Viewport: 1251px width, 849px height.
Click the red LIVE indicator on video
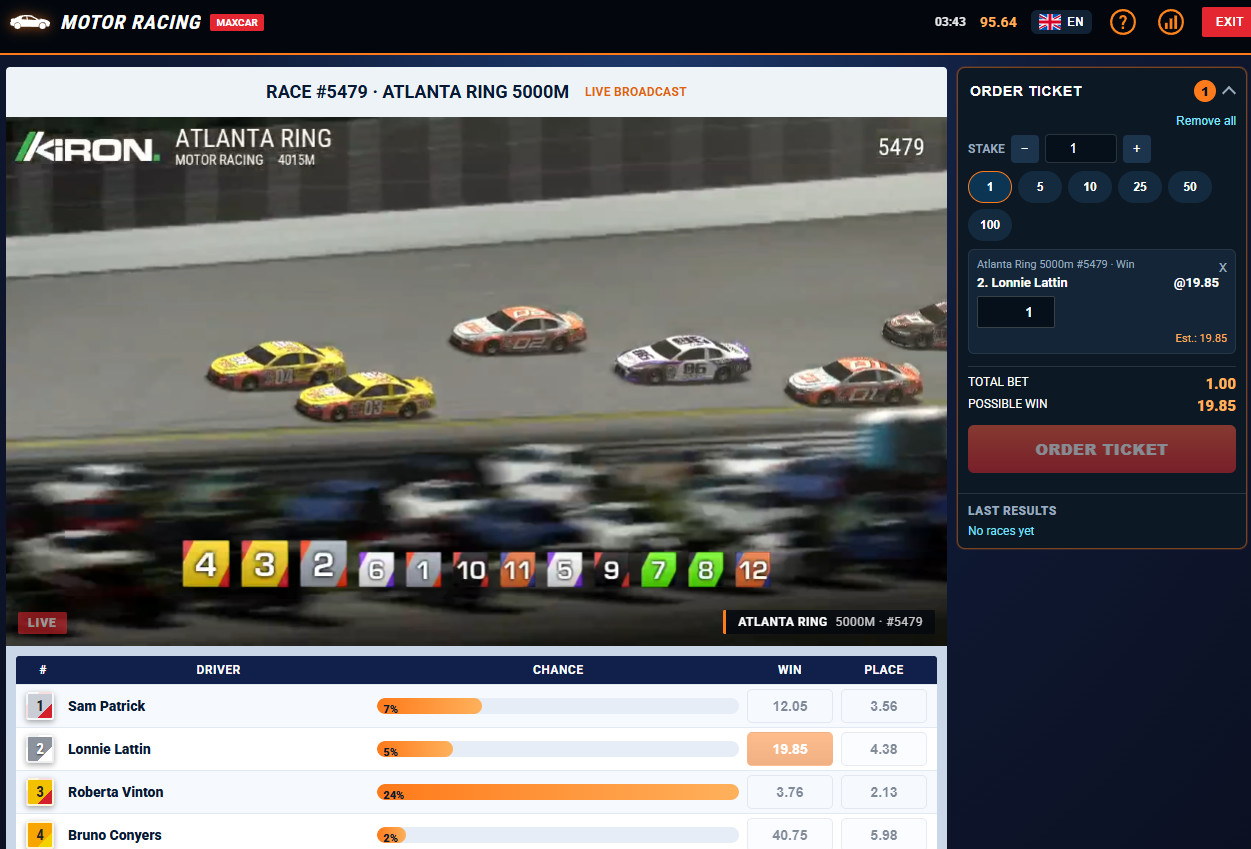coord(42,623)
